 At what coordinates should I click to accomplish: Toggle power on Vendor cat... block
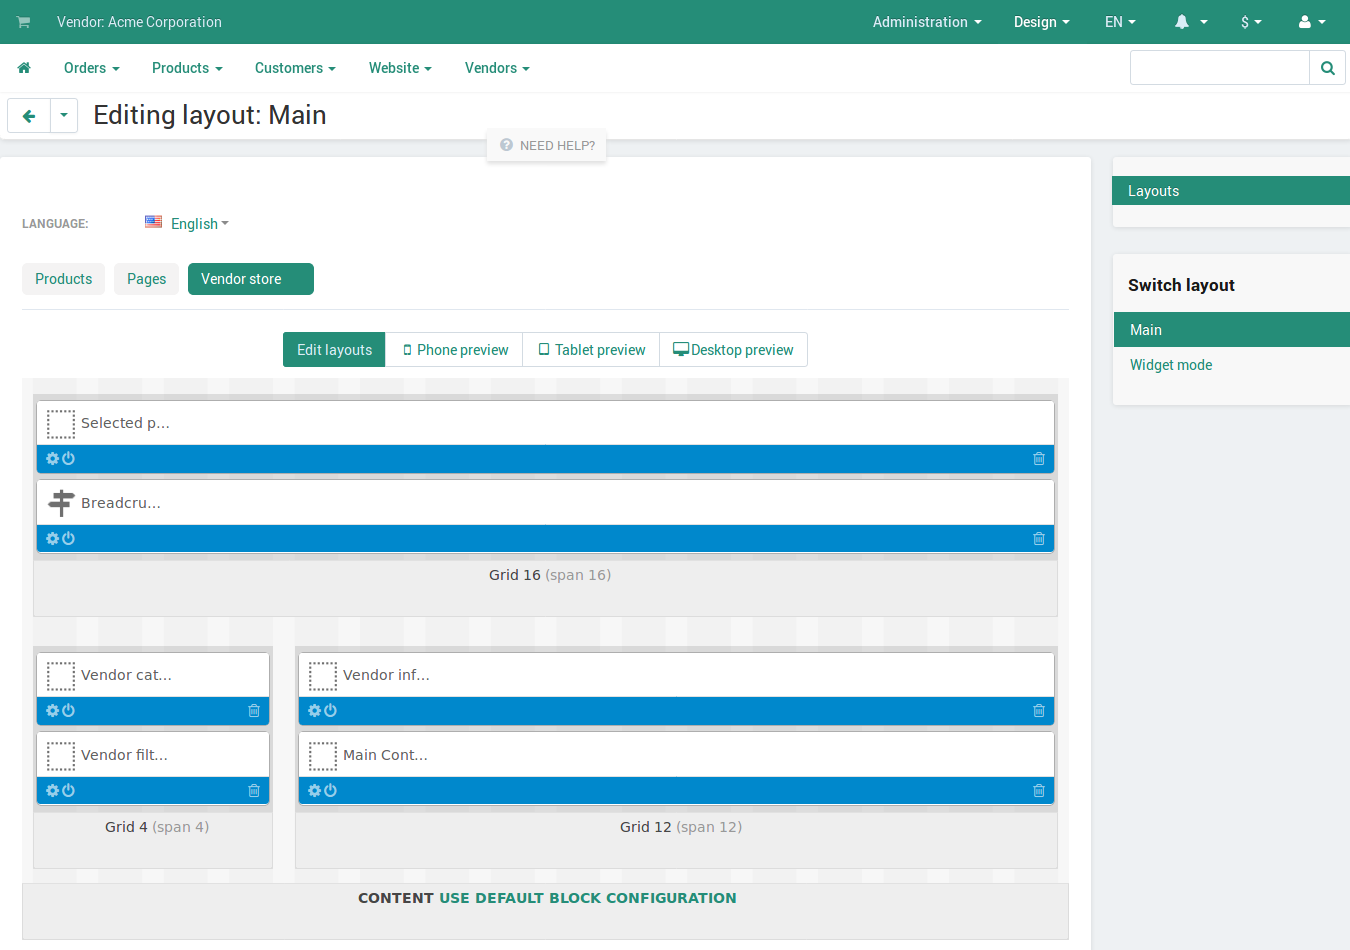pos(69,711)
